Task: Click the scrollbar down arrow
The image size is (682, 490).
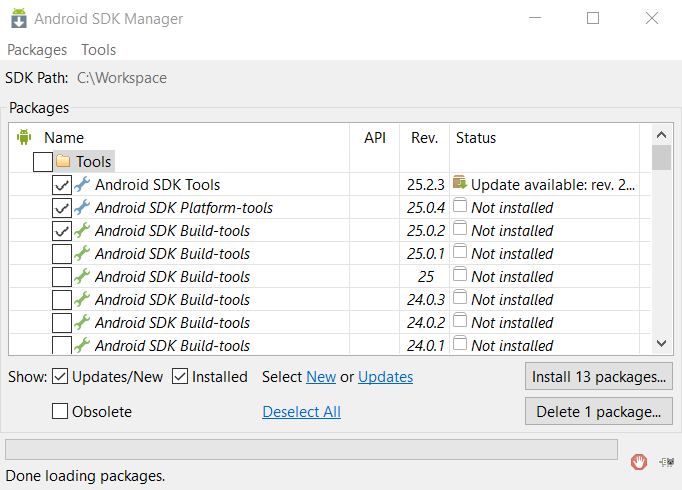Action: pos(662,343)
